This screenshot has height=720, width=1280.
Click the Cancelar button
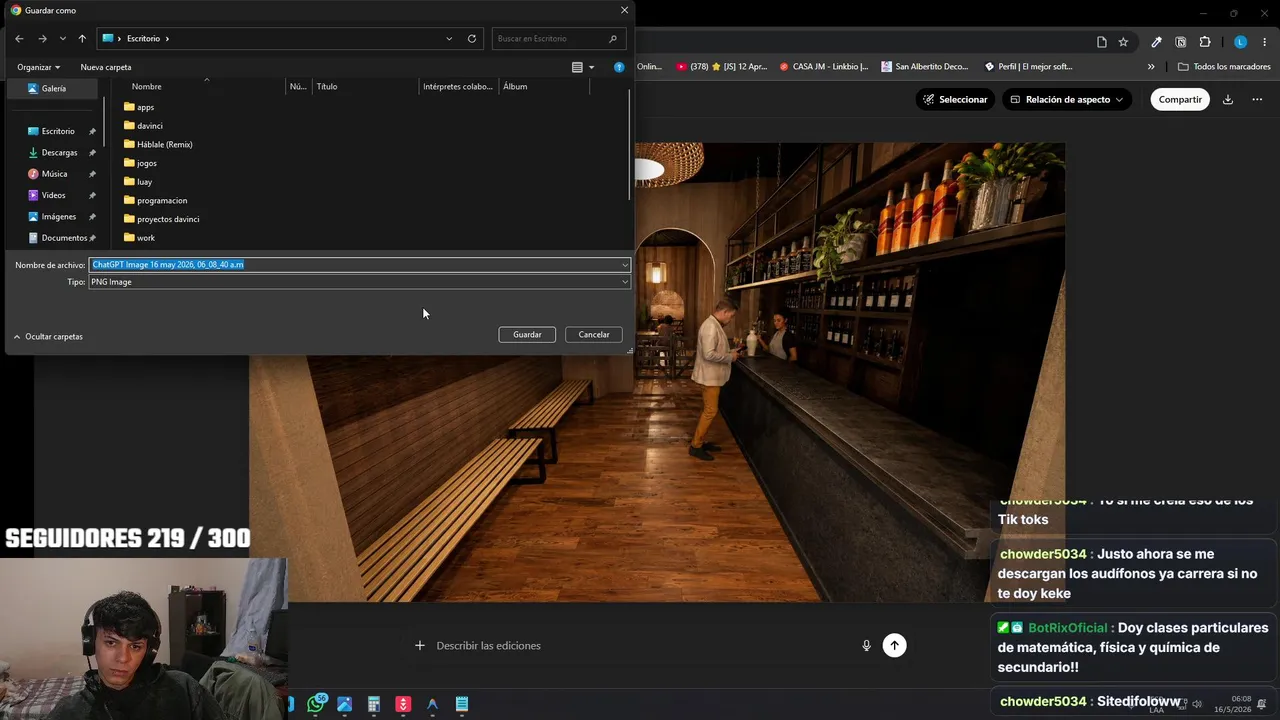pyautogui.click(x=594, y=335)
